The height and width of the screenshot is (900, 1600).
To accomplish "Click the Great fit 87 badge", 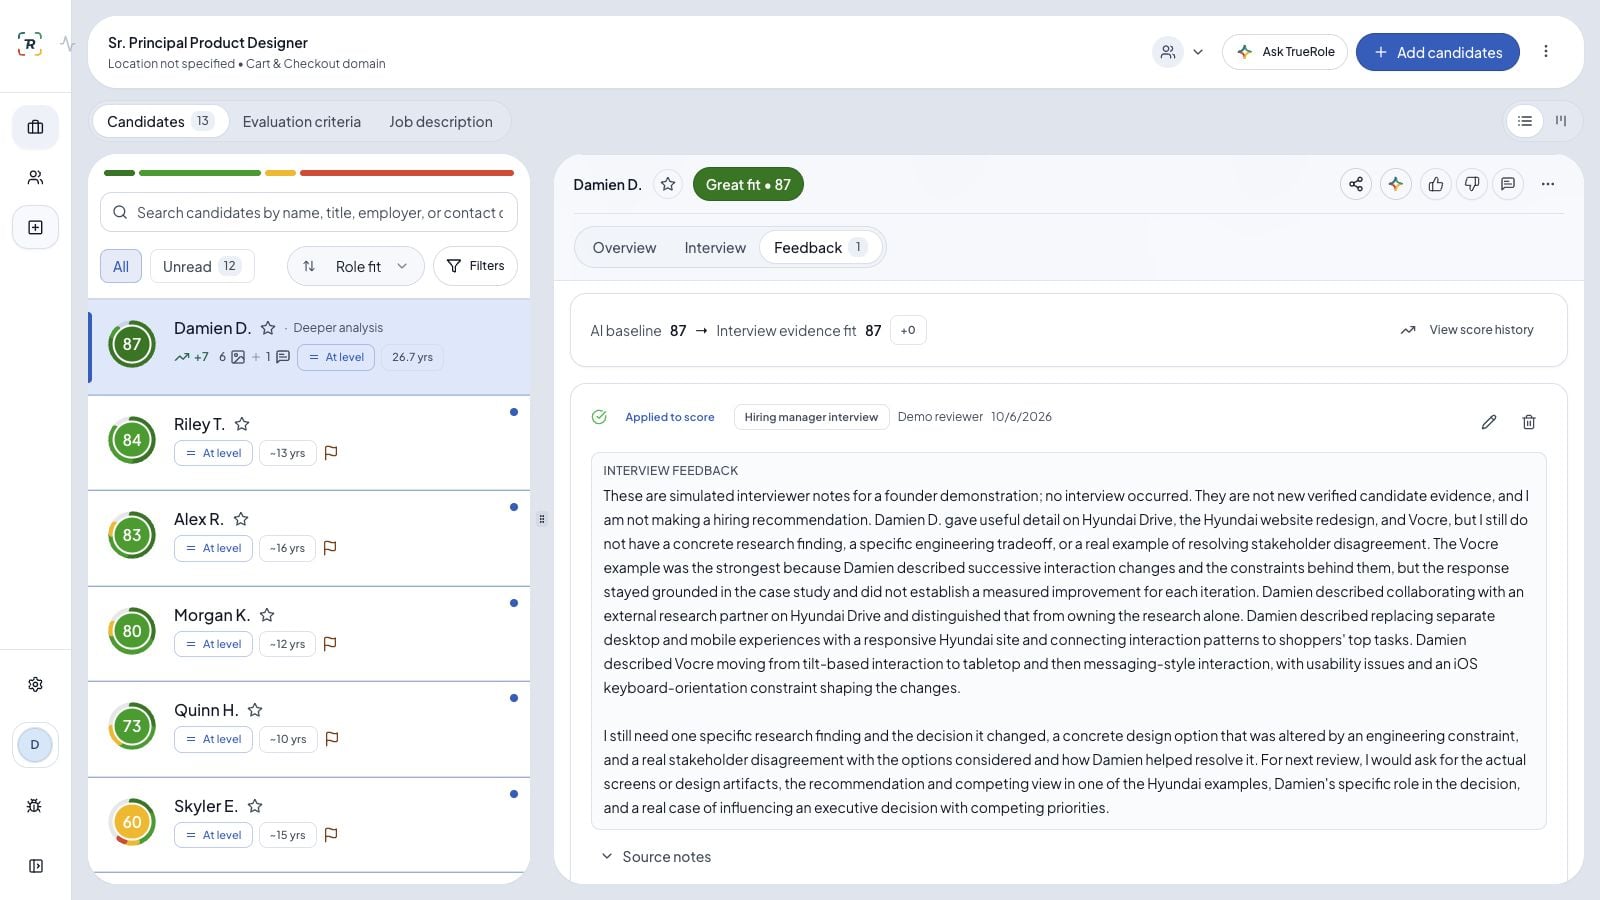I will [748, 184].
